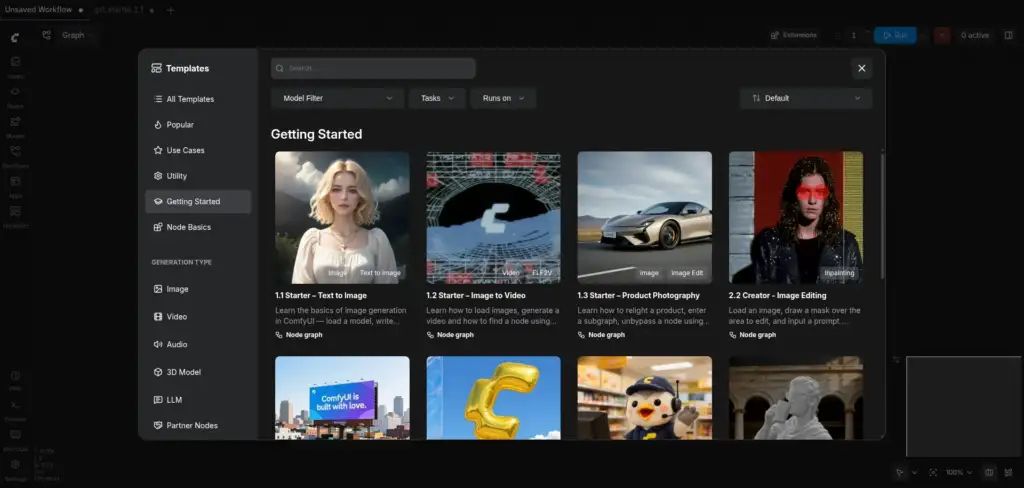1024x488 pixels.
Task: Close the Templates dialog
Action: (x=861, y=68)
